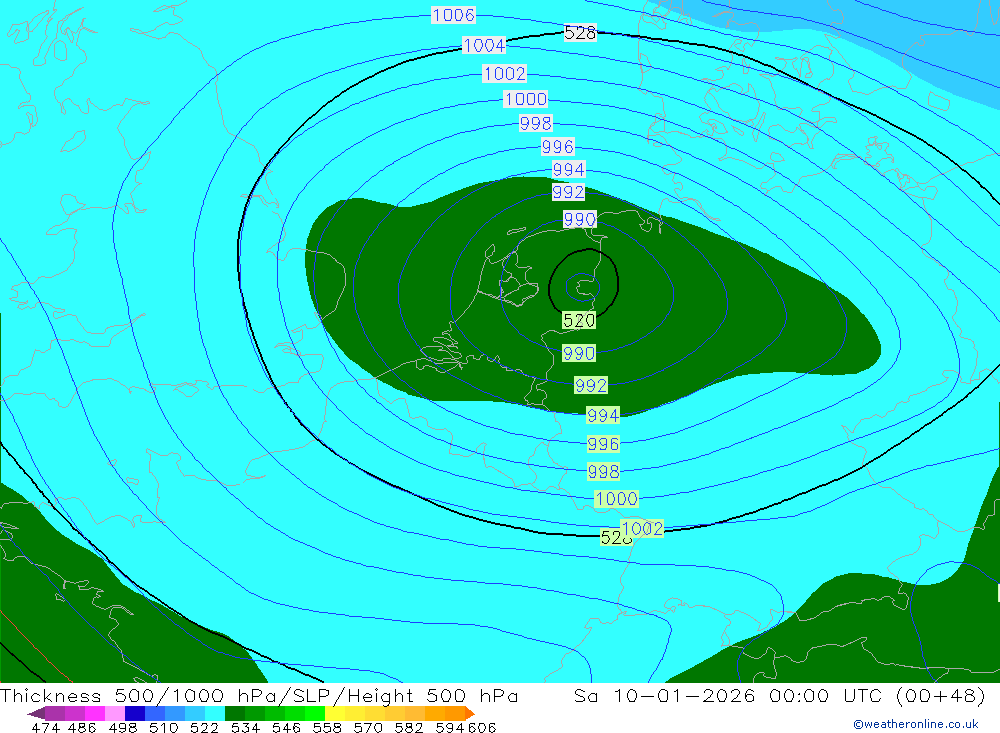Image resolution: width=1000 pixels, height=733 pixels.
Task: Pick the bright lime green legend swatch
Action: click(x=315, y=713)
